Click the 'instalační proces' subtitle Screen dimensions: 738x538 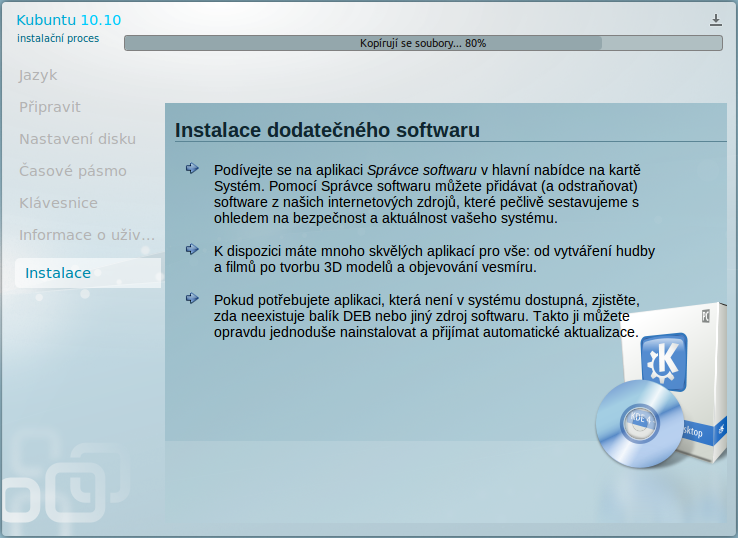[x=58, y=38]
